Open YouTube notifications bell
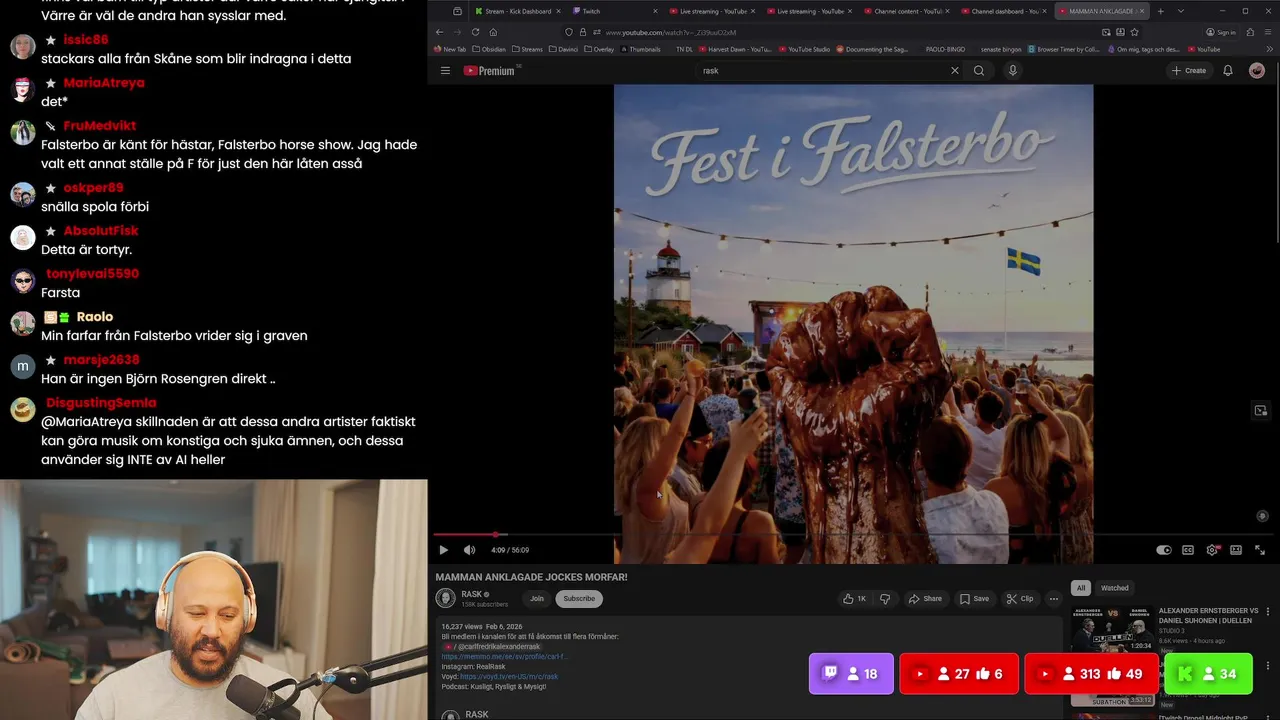 pos(1228,70)
